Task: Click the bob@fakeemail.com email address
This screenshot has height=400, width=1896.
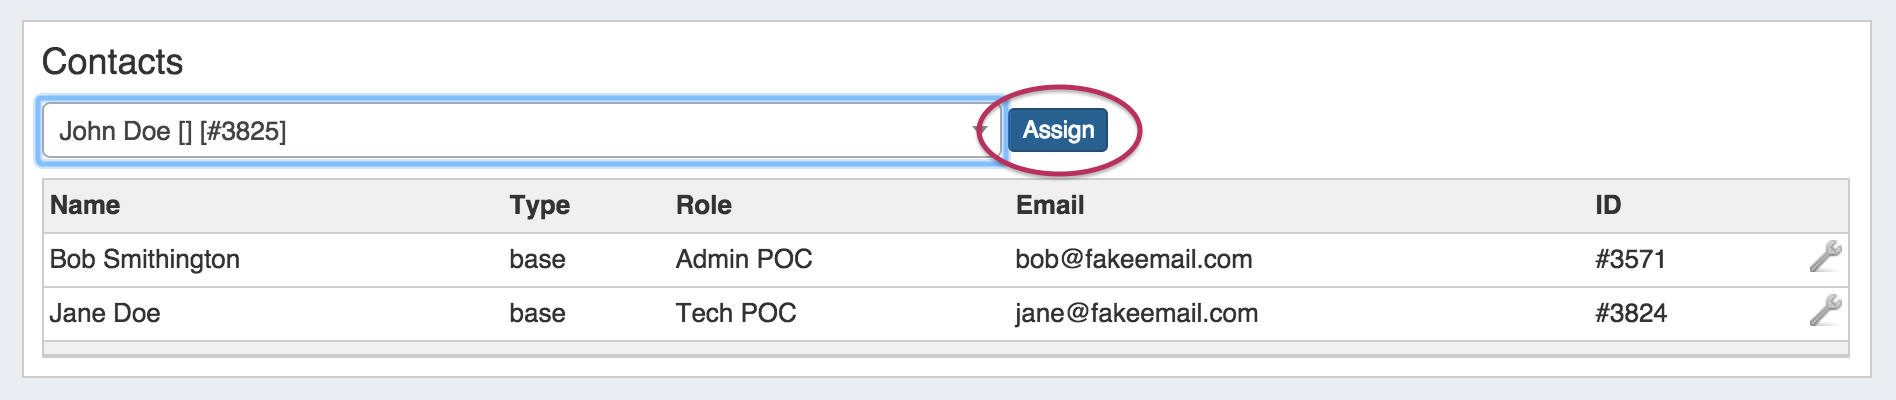Action: (x=1133, y=259)
